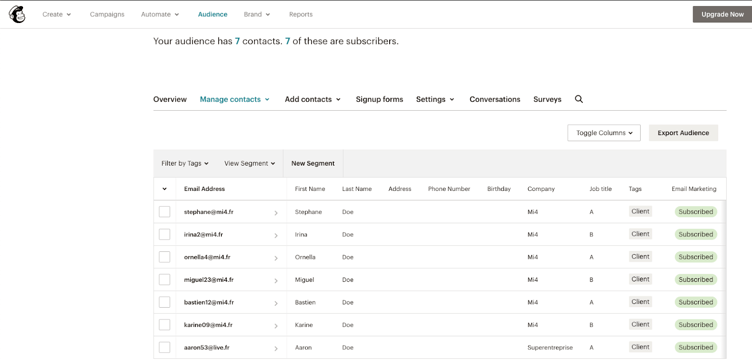
Task: Expand the Brand dropdown
Action: click(x=257, y=14)
